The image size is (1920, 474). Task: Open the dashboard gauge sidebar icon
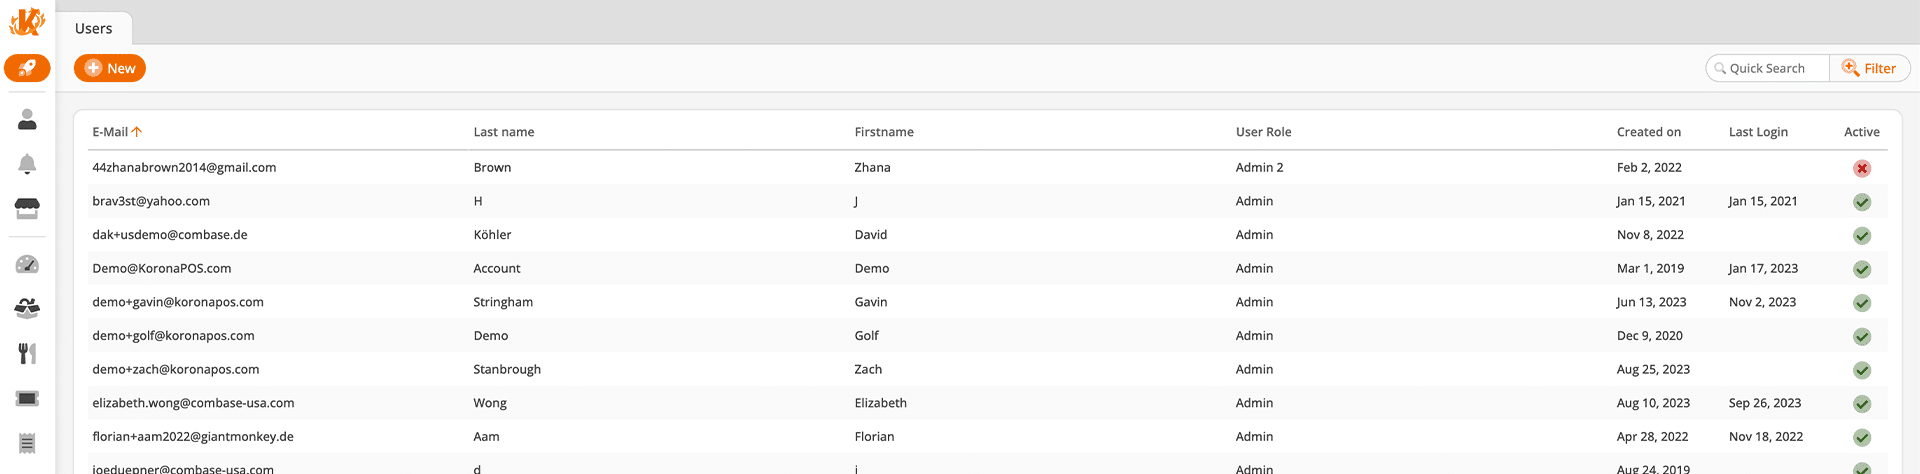(x=27, y=264)
